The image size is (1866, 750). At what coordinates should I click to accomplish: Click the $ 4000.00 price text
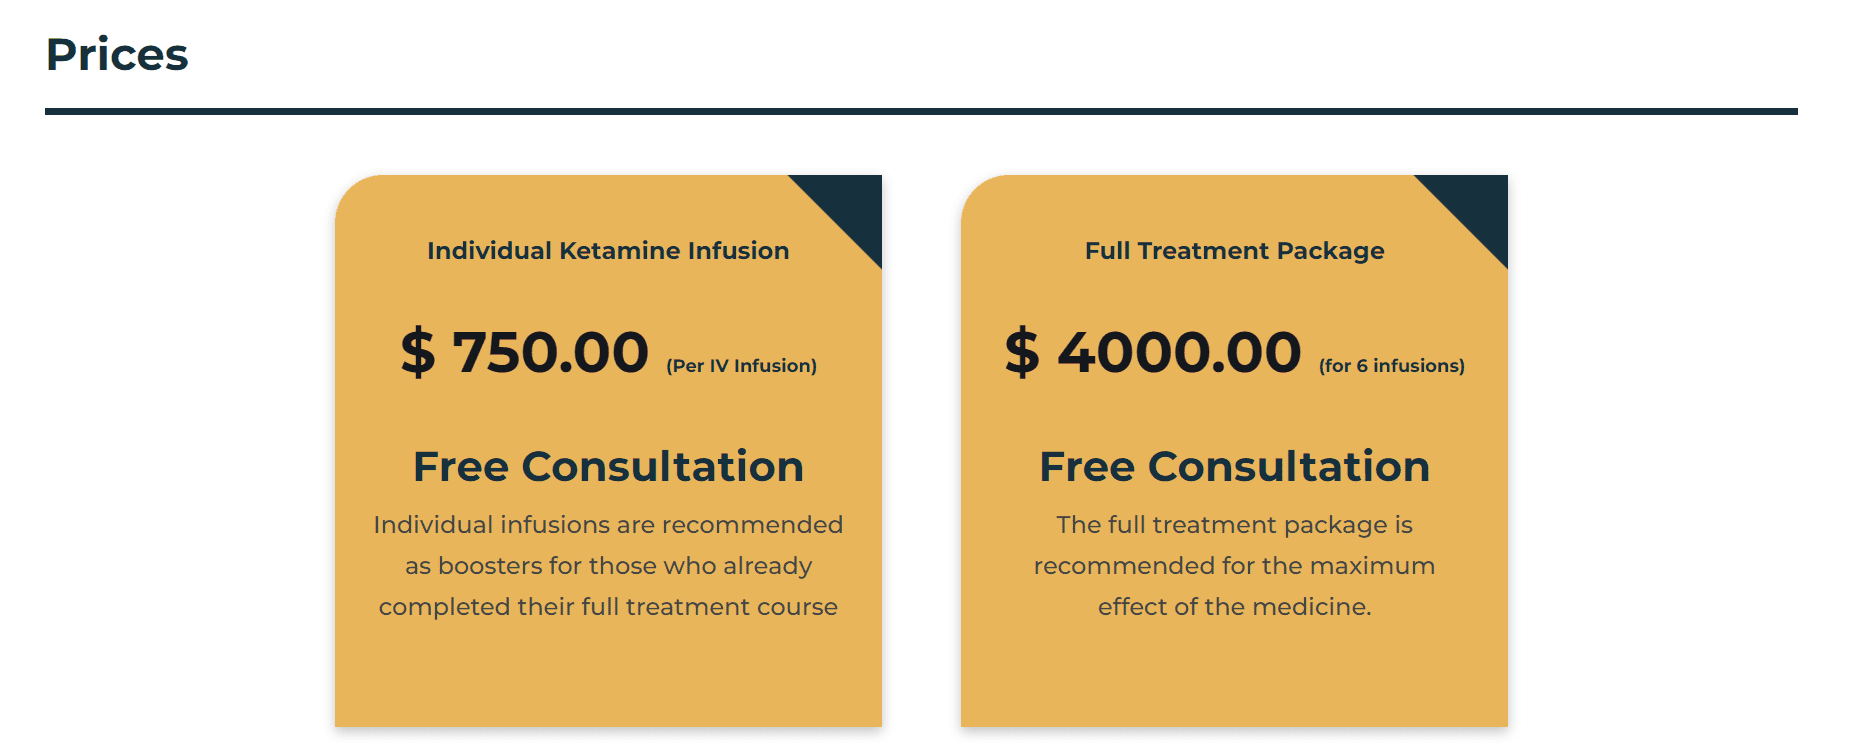[1152, 352]
